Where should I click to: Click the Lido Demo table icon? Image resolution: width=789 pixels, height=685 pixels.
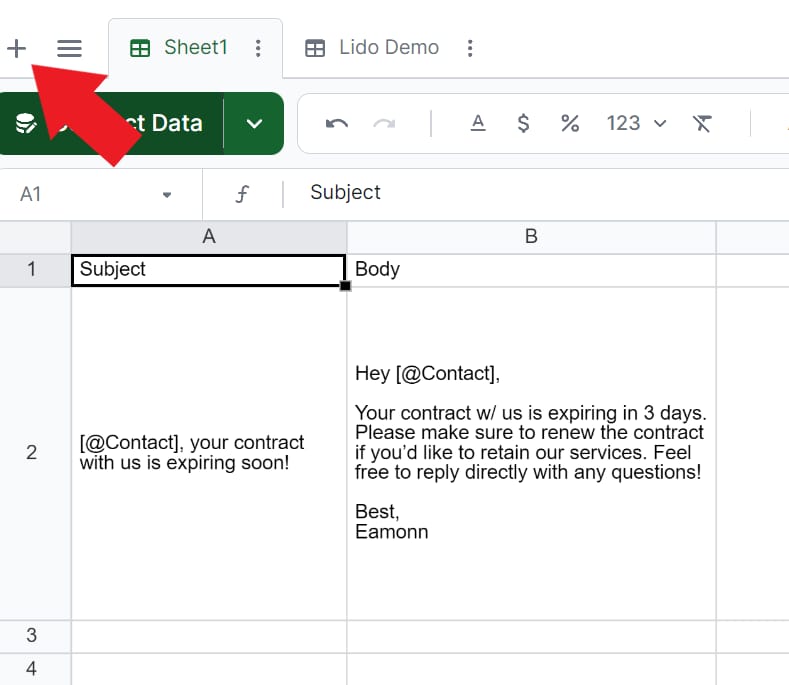(315, 48)
